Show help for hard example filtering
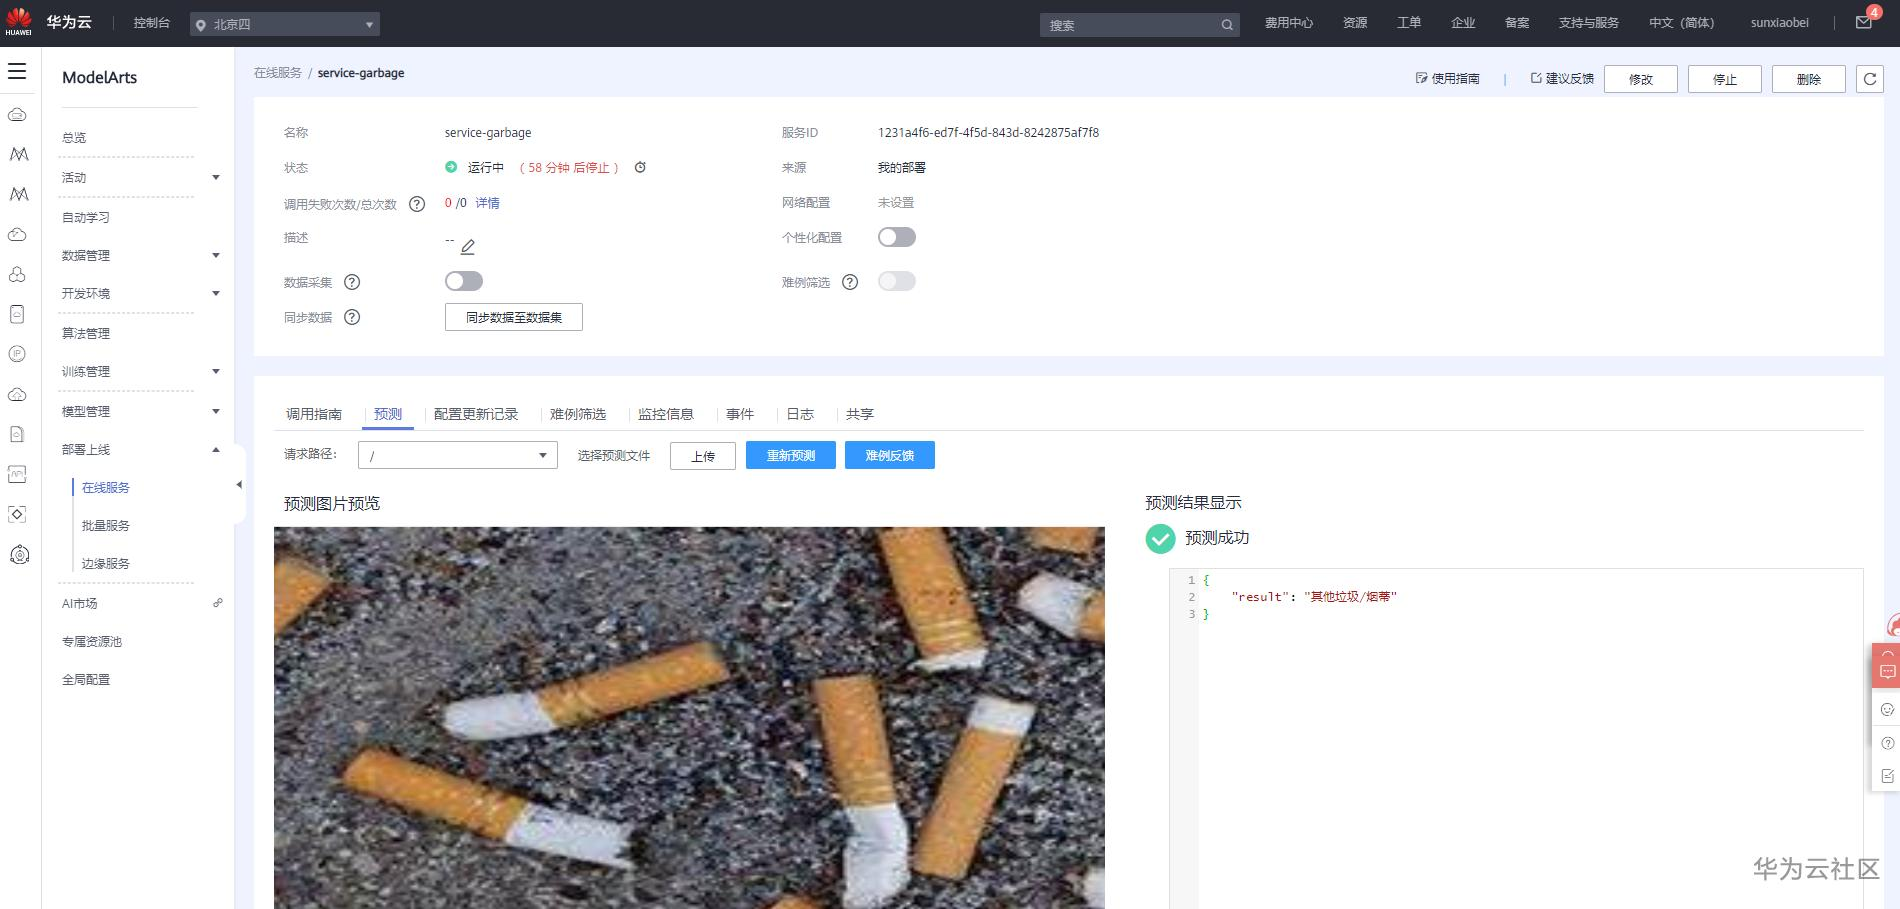1900x909 pixels. click(850, 282)
